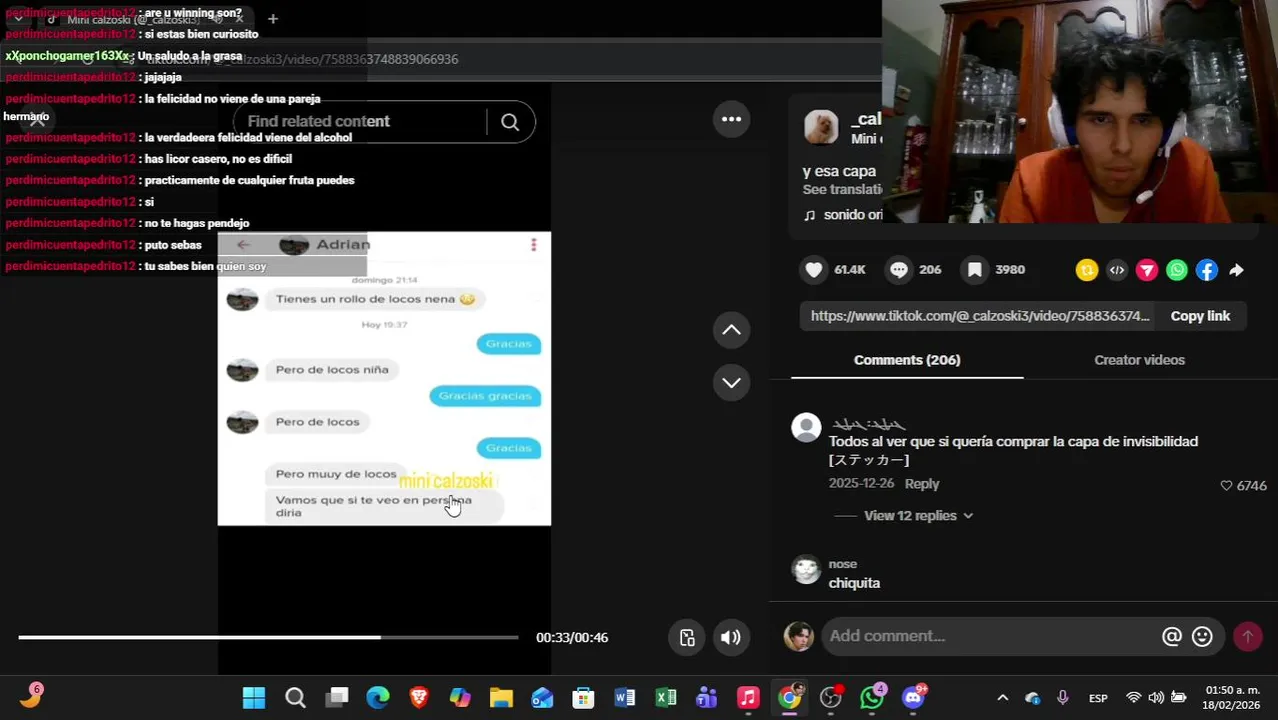Mute the video with the speaker icon
This screenshot has width=1278, height=720.
click(x=731, y=638)
